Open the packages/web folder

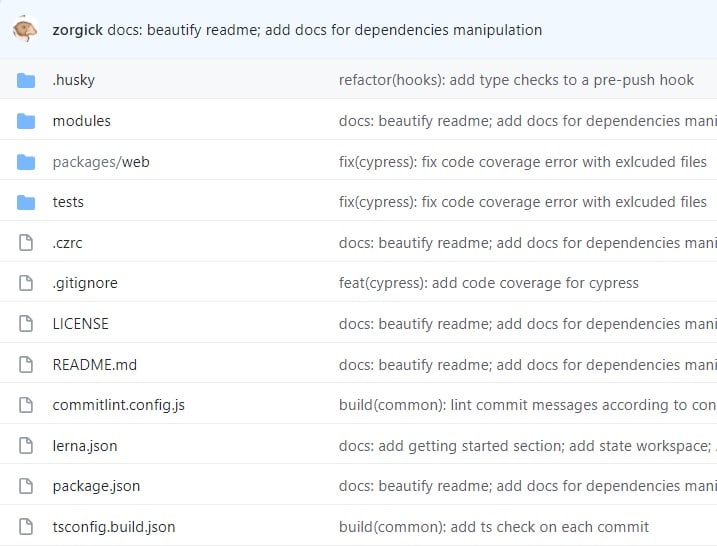(101, 162)
